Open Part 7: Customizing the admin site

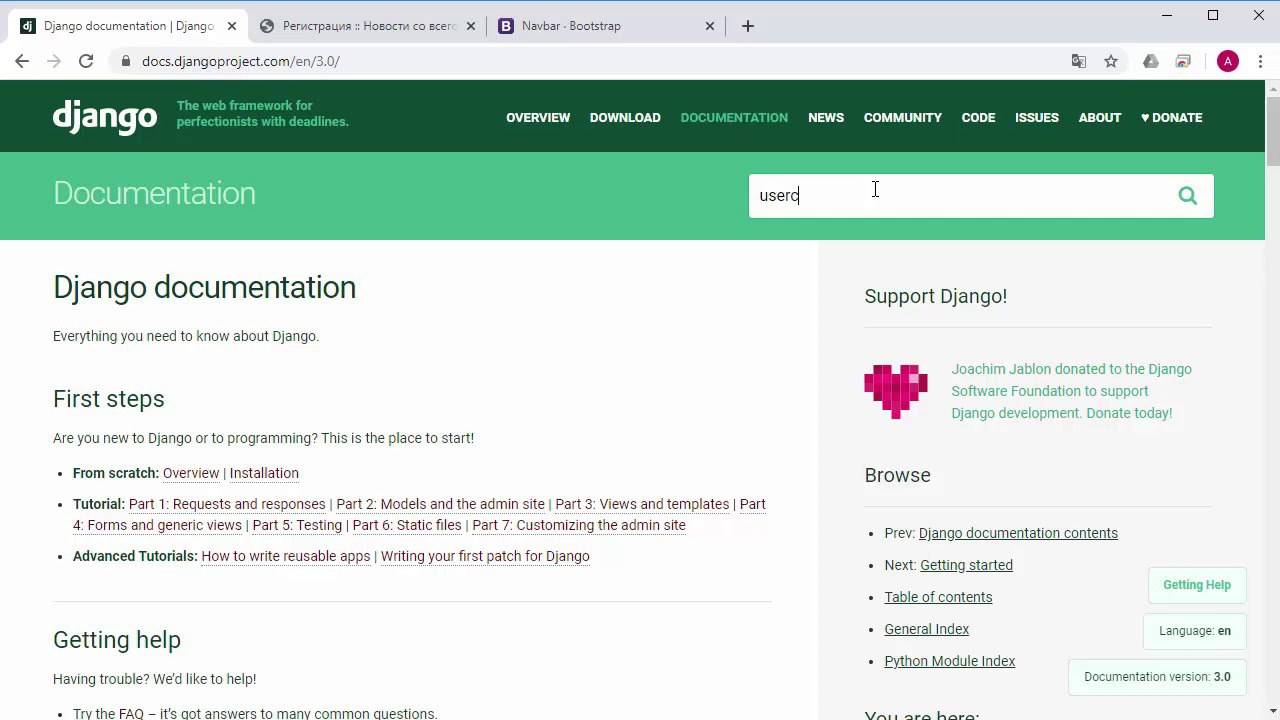[579, 525]
